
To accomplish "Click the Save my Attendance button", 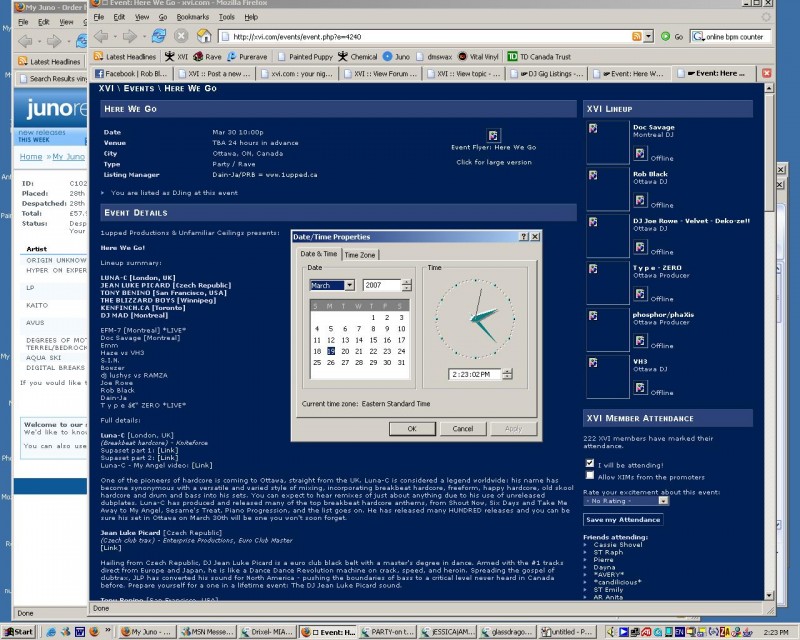I will pos(622,519).
